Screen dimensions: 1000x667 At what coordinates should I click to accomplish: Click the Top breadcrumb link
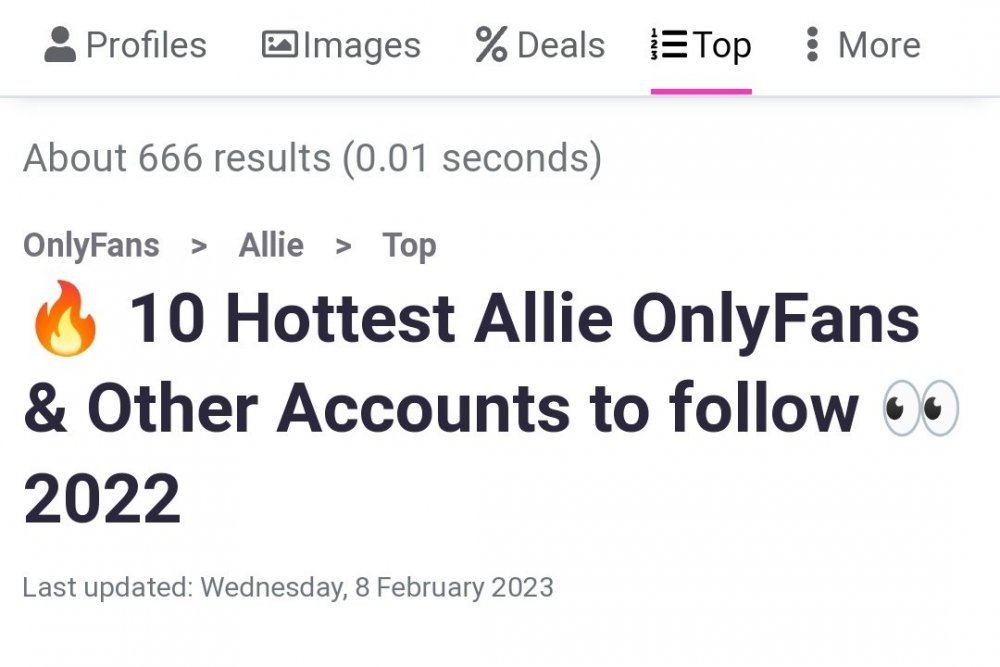[x=409, y=245]
